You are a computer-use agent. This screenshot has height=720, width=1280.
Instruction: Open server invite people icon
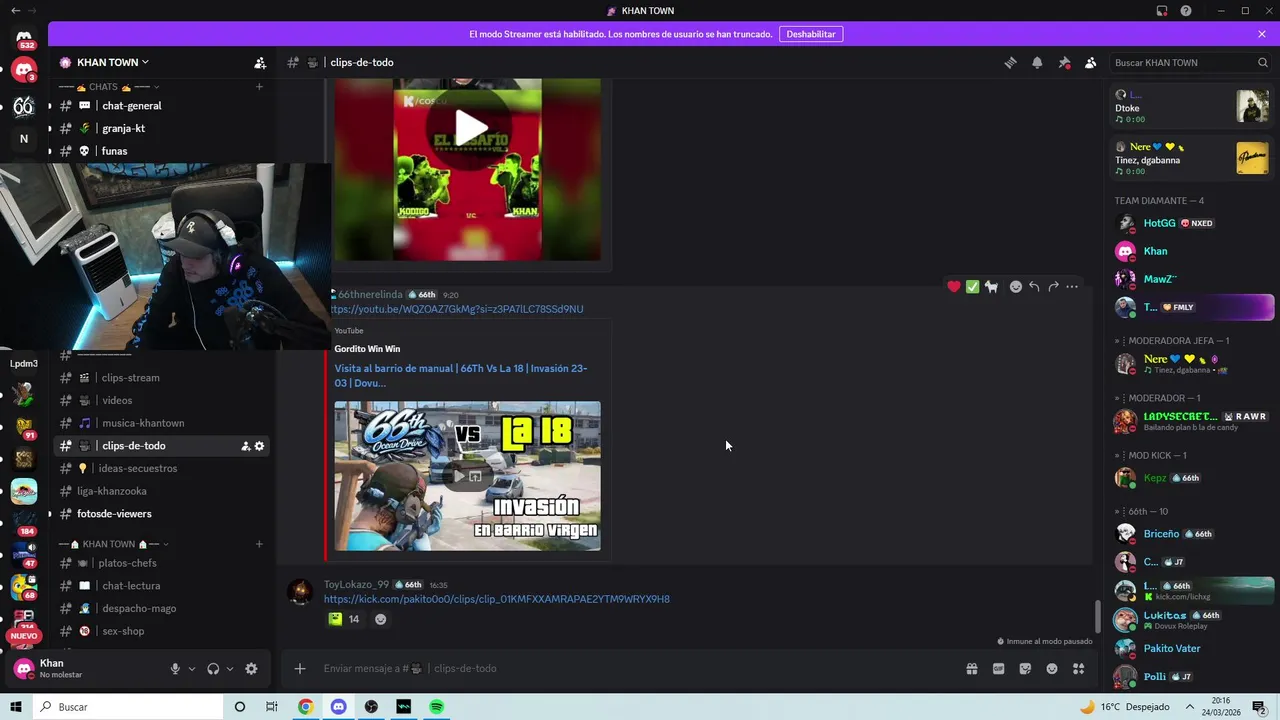coord(260,62)
